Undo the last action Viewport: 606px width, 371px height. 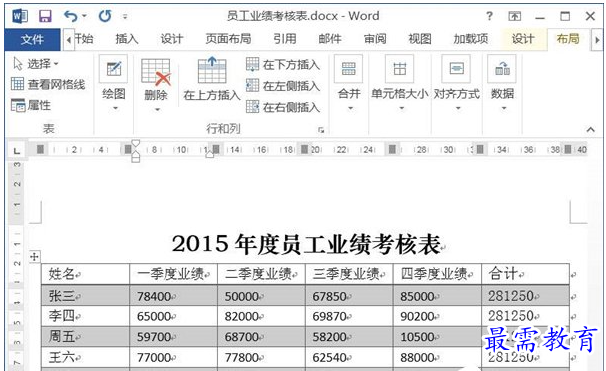71,16
